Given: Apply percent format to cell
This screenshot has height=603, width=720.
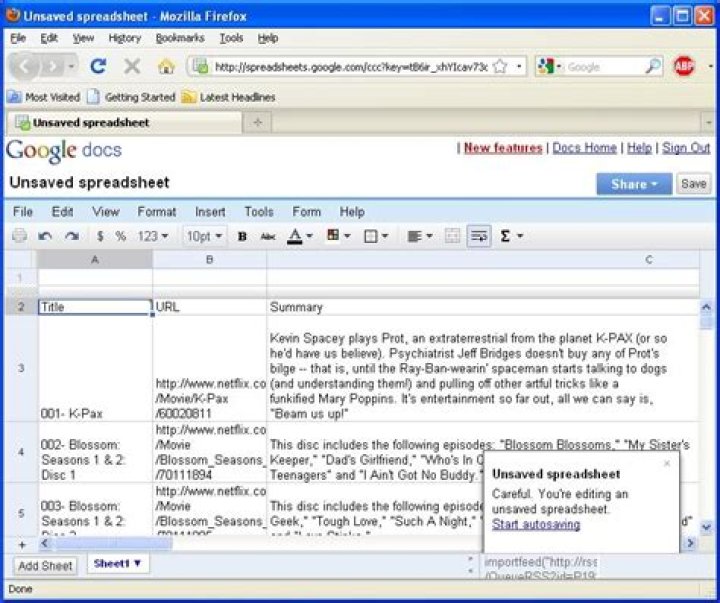Looking at the screenshot, I should pyautogui.click(x=120, y=236).
